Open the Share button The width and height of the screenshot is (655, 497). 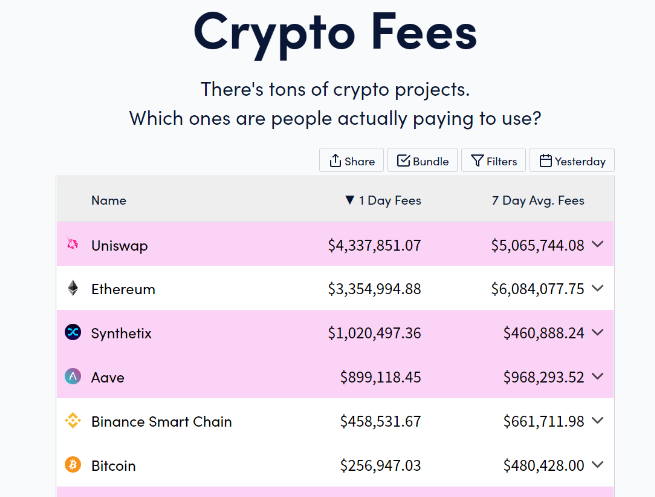pyautogui.click(x=351, y=160)
